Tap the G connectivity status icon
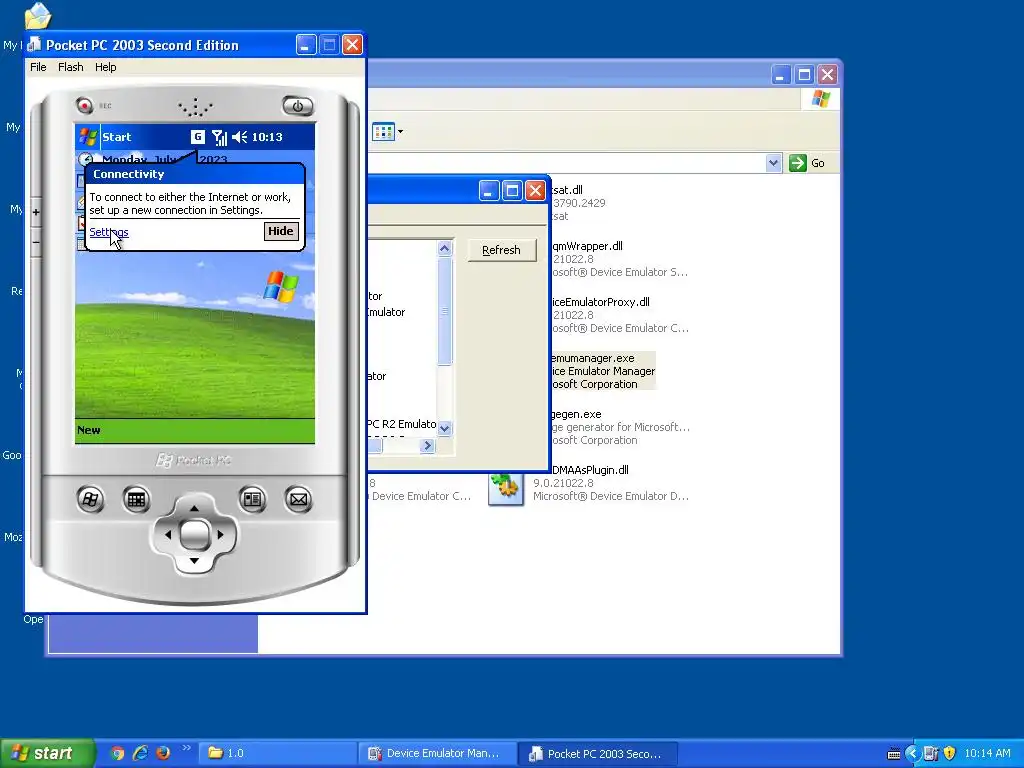The image size is (1024, 768). coord(198,136)
